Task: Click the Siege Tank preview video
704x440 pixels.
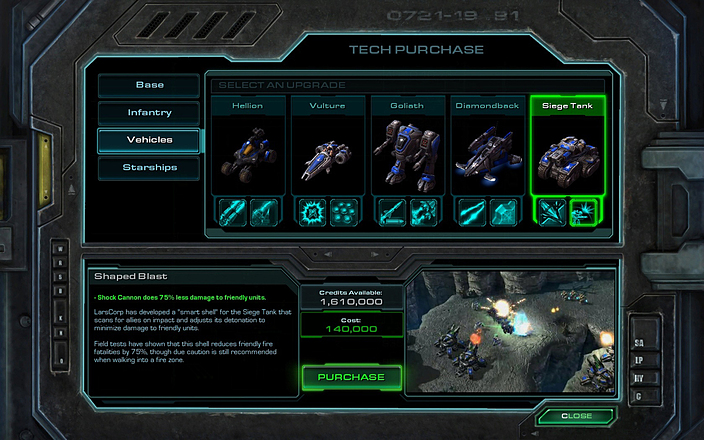Action: pyautogui.click(x=510, y=331)
